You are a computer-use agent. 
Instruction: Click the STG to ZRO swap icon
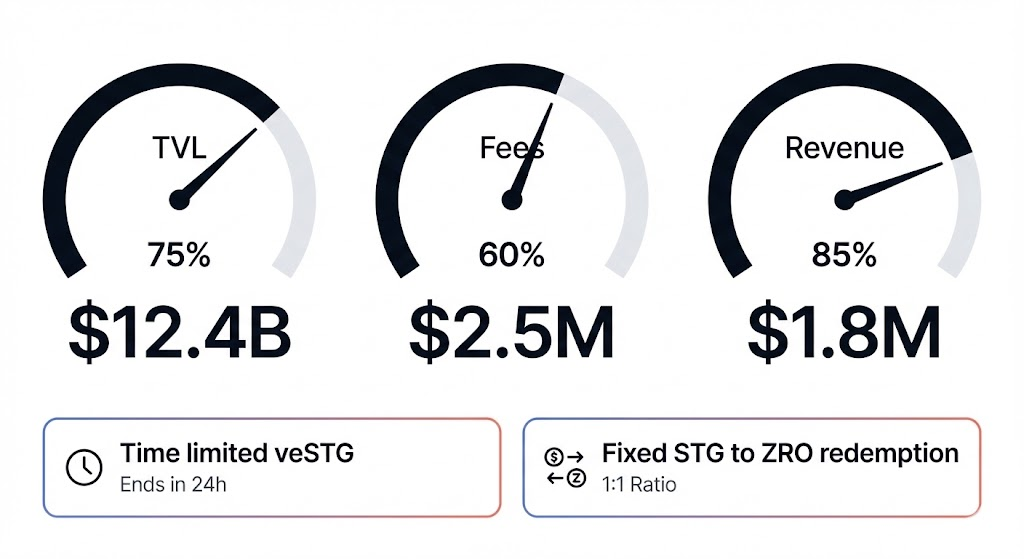[x=565, y=467]
